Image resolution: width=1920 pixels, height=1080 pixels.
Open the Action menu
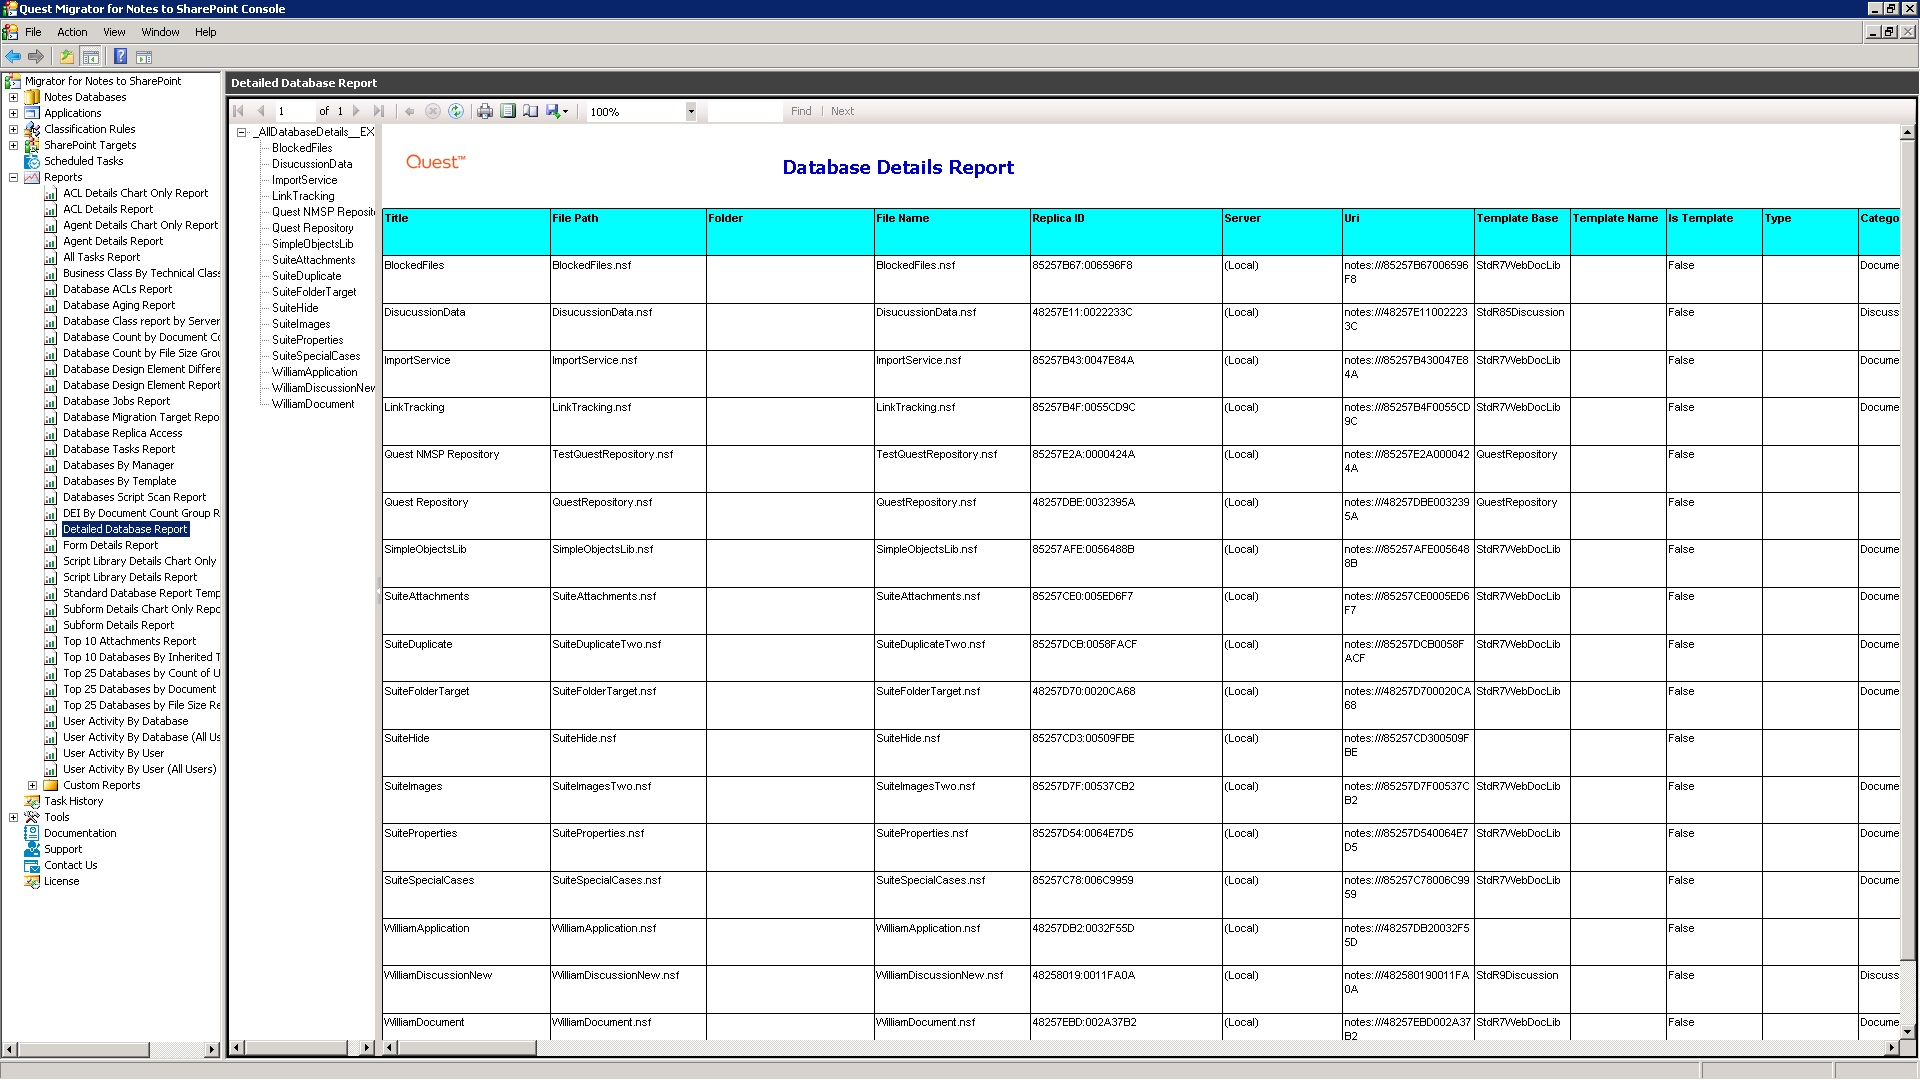[x=72, y=32]
